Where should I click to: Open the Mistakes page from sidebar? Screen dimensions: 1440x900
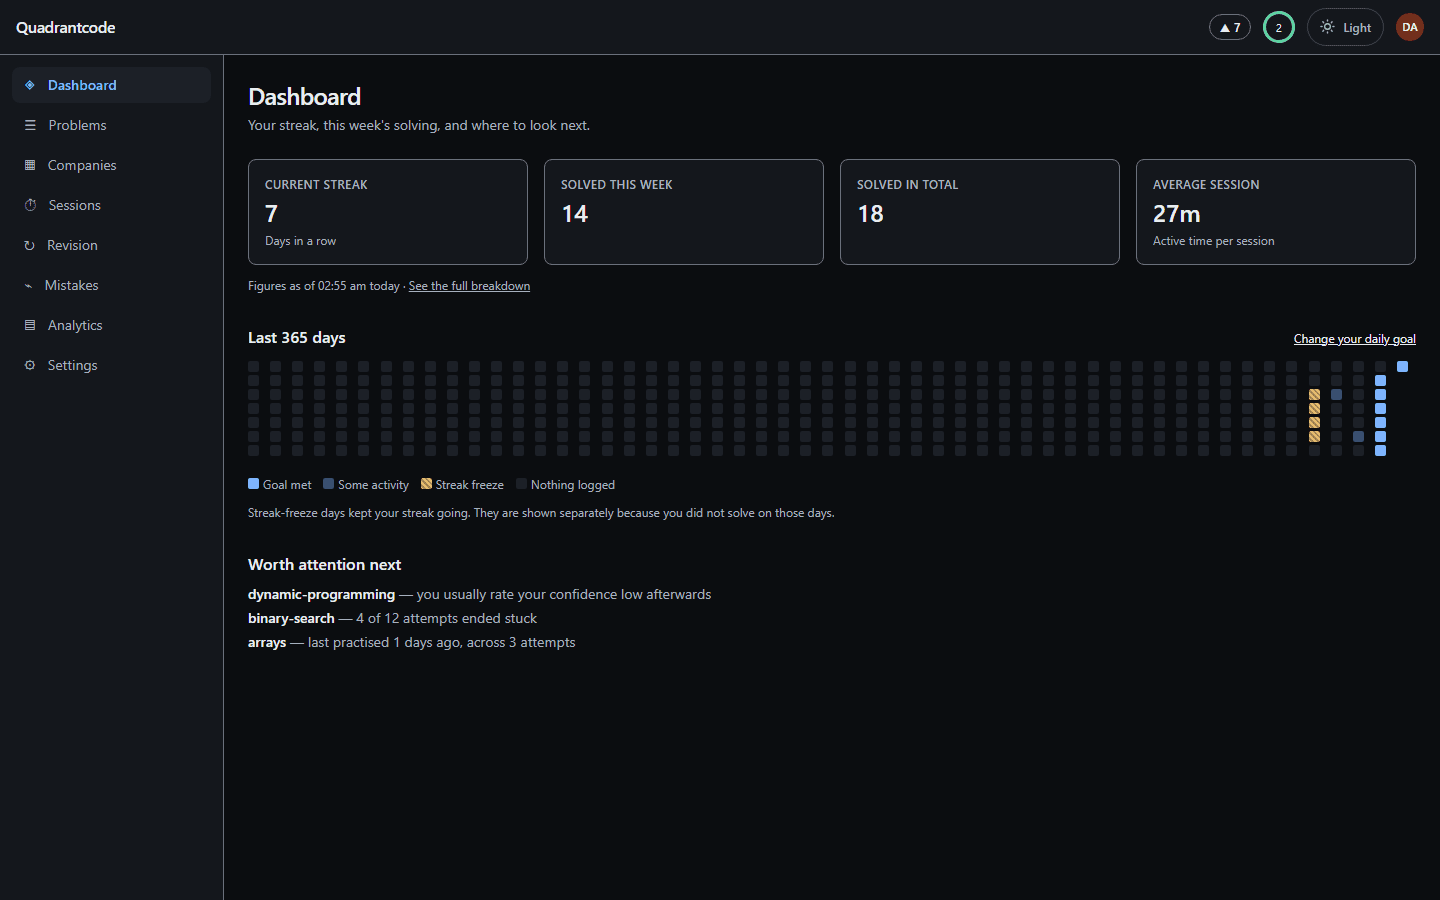(112, 285)
